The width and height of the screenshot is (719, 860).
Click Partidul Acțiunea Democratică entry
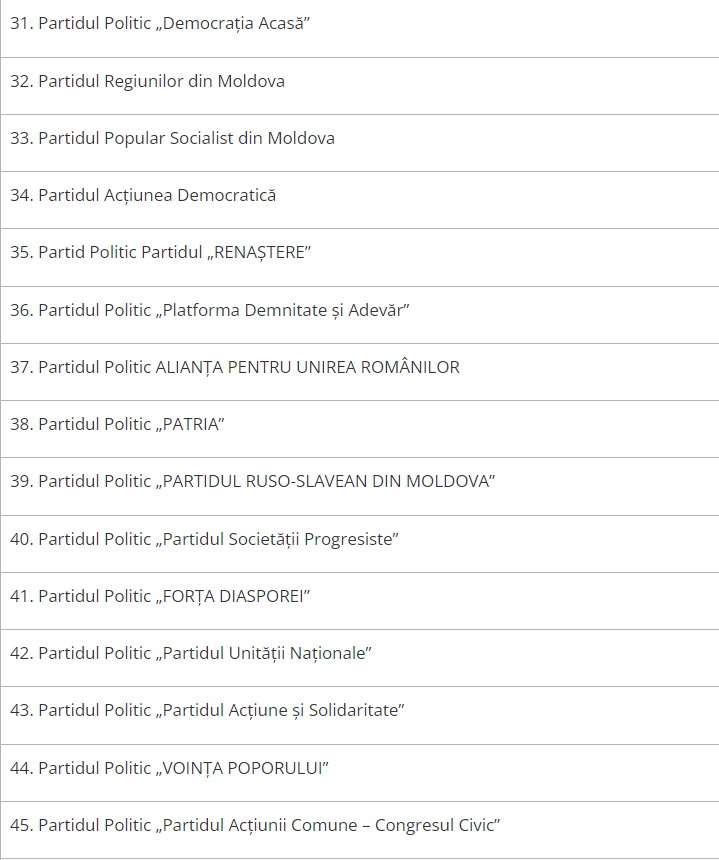pos(360,200)
